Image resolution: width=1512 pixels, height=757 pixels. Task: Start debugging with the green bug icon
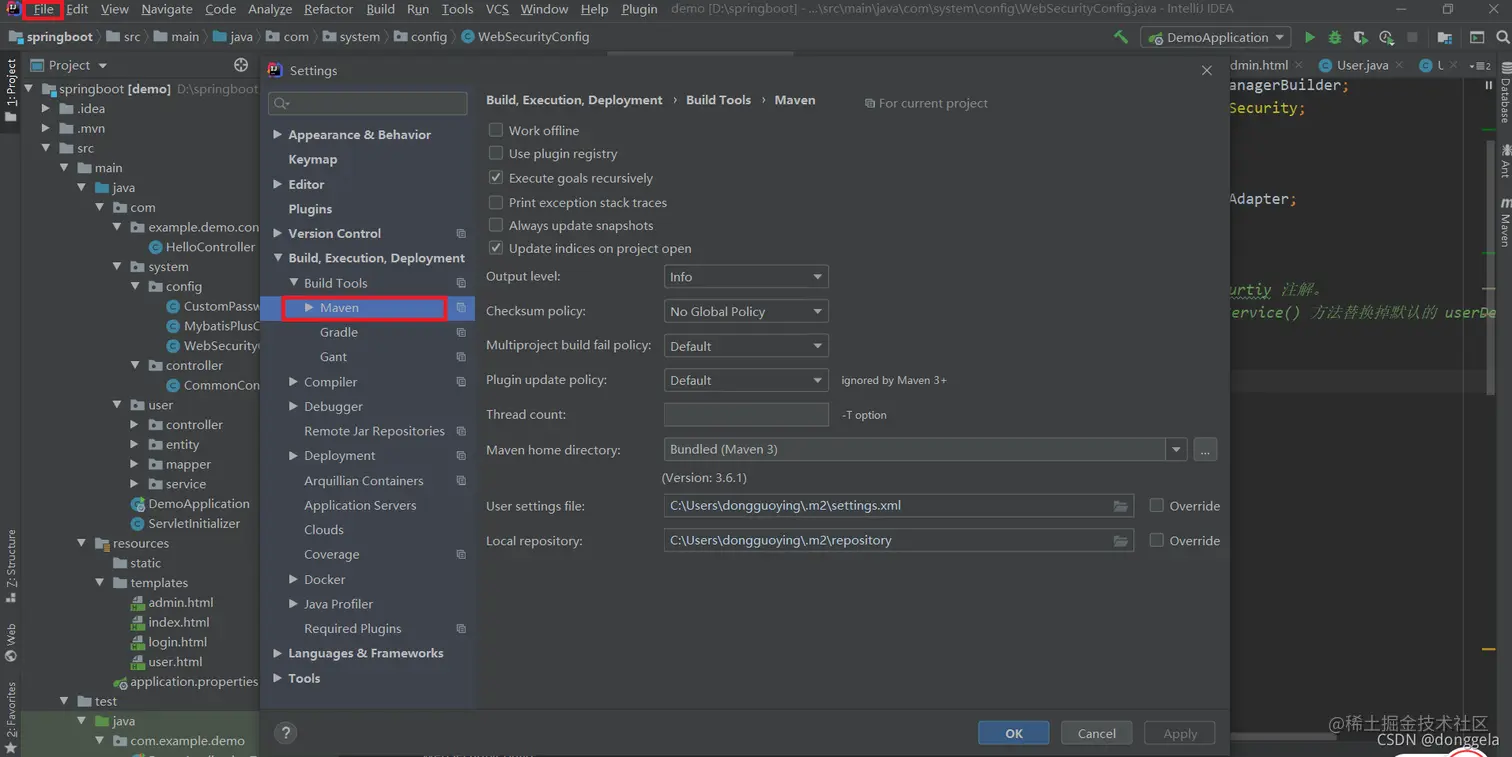pos(1334,37)
